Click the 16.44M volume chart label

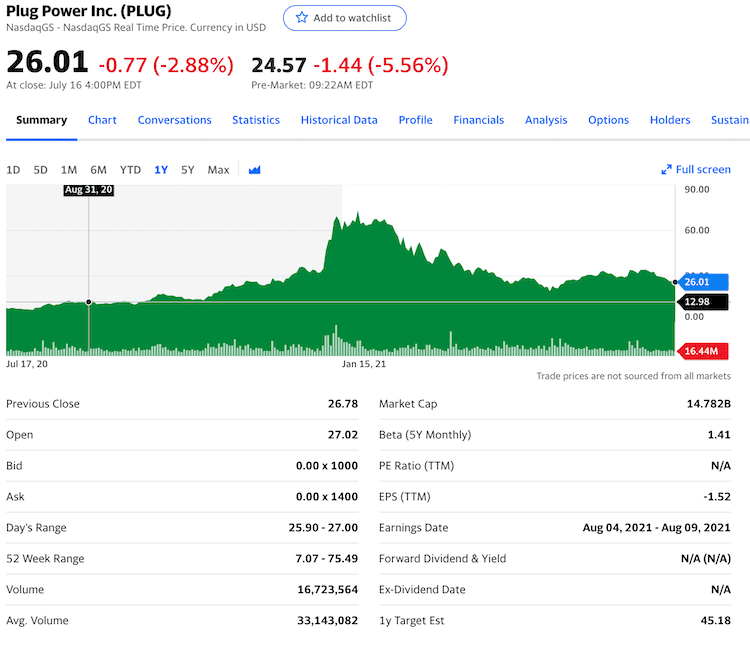[703, 351]
